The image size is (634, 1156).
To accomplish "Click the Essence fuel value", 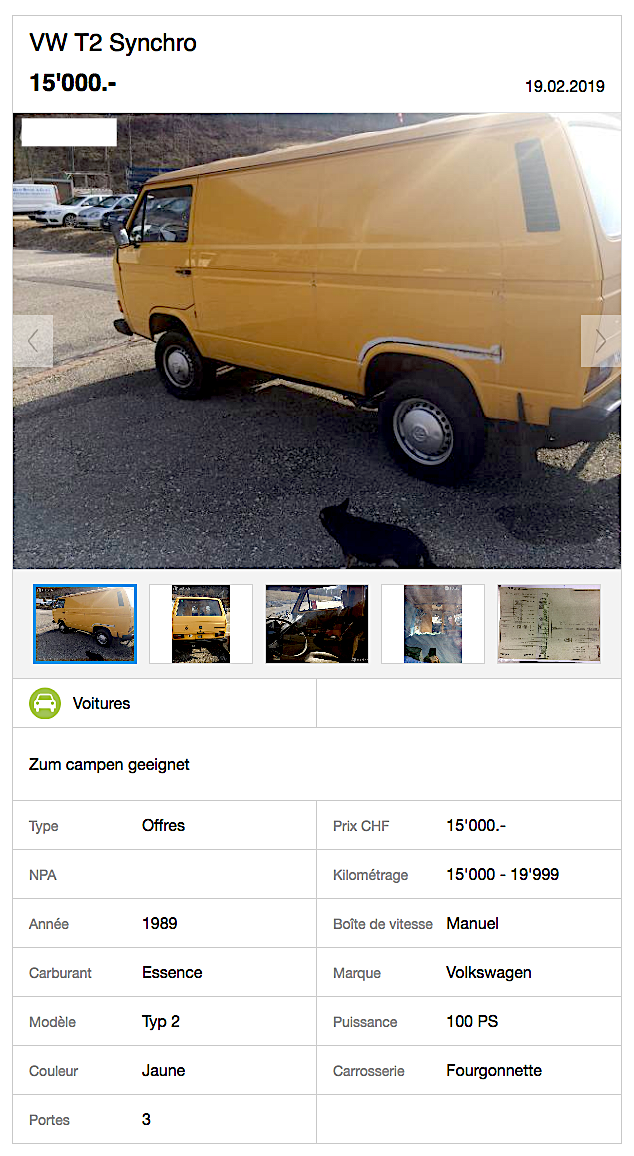I will click(x=172, y=972).
